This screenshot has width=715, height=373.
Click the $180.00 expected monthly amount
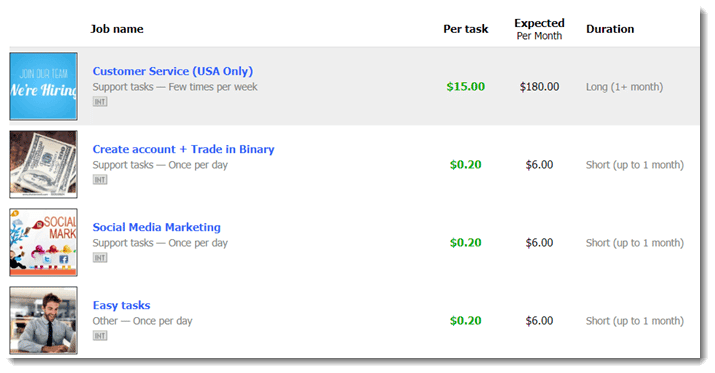coord(539,87)
